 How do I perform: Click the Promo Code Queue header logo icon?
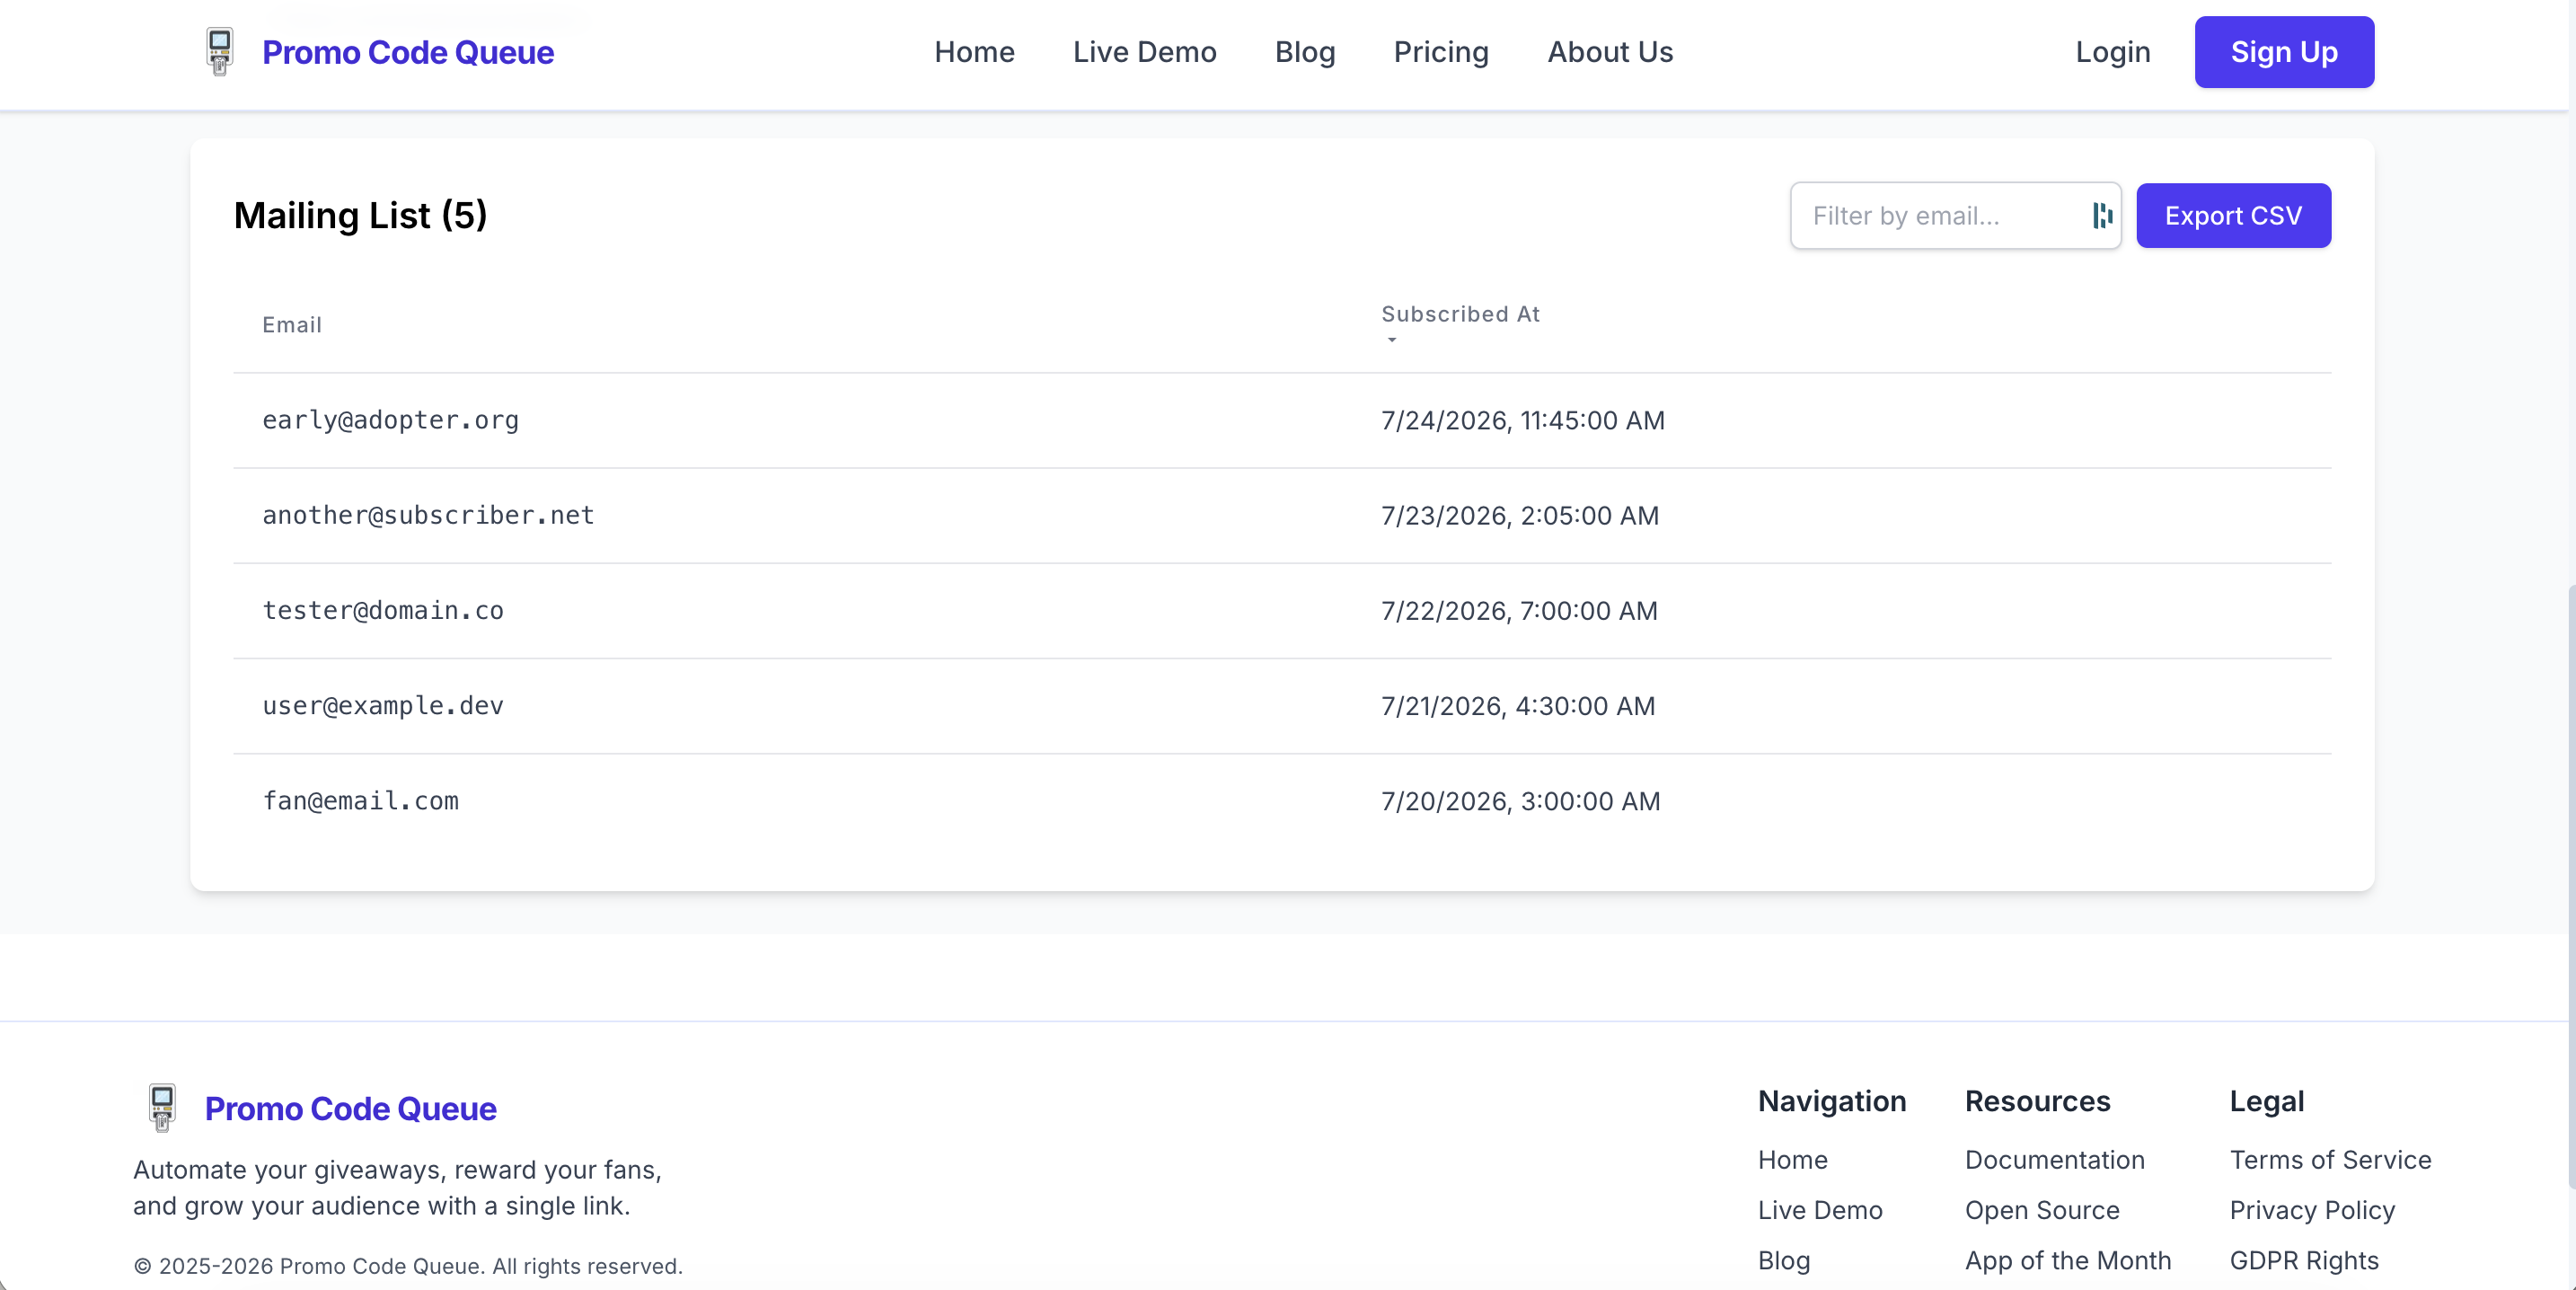(219, 51)
